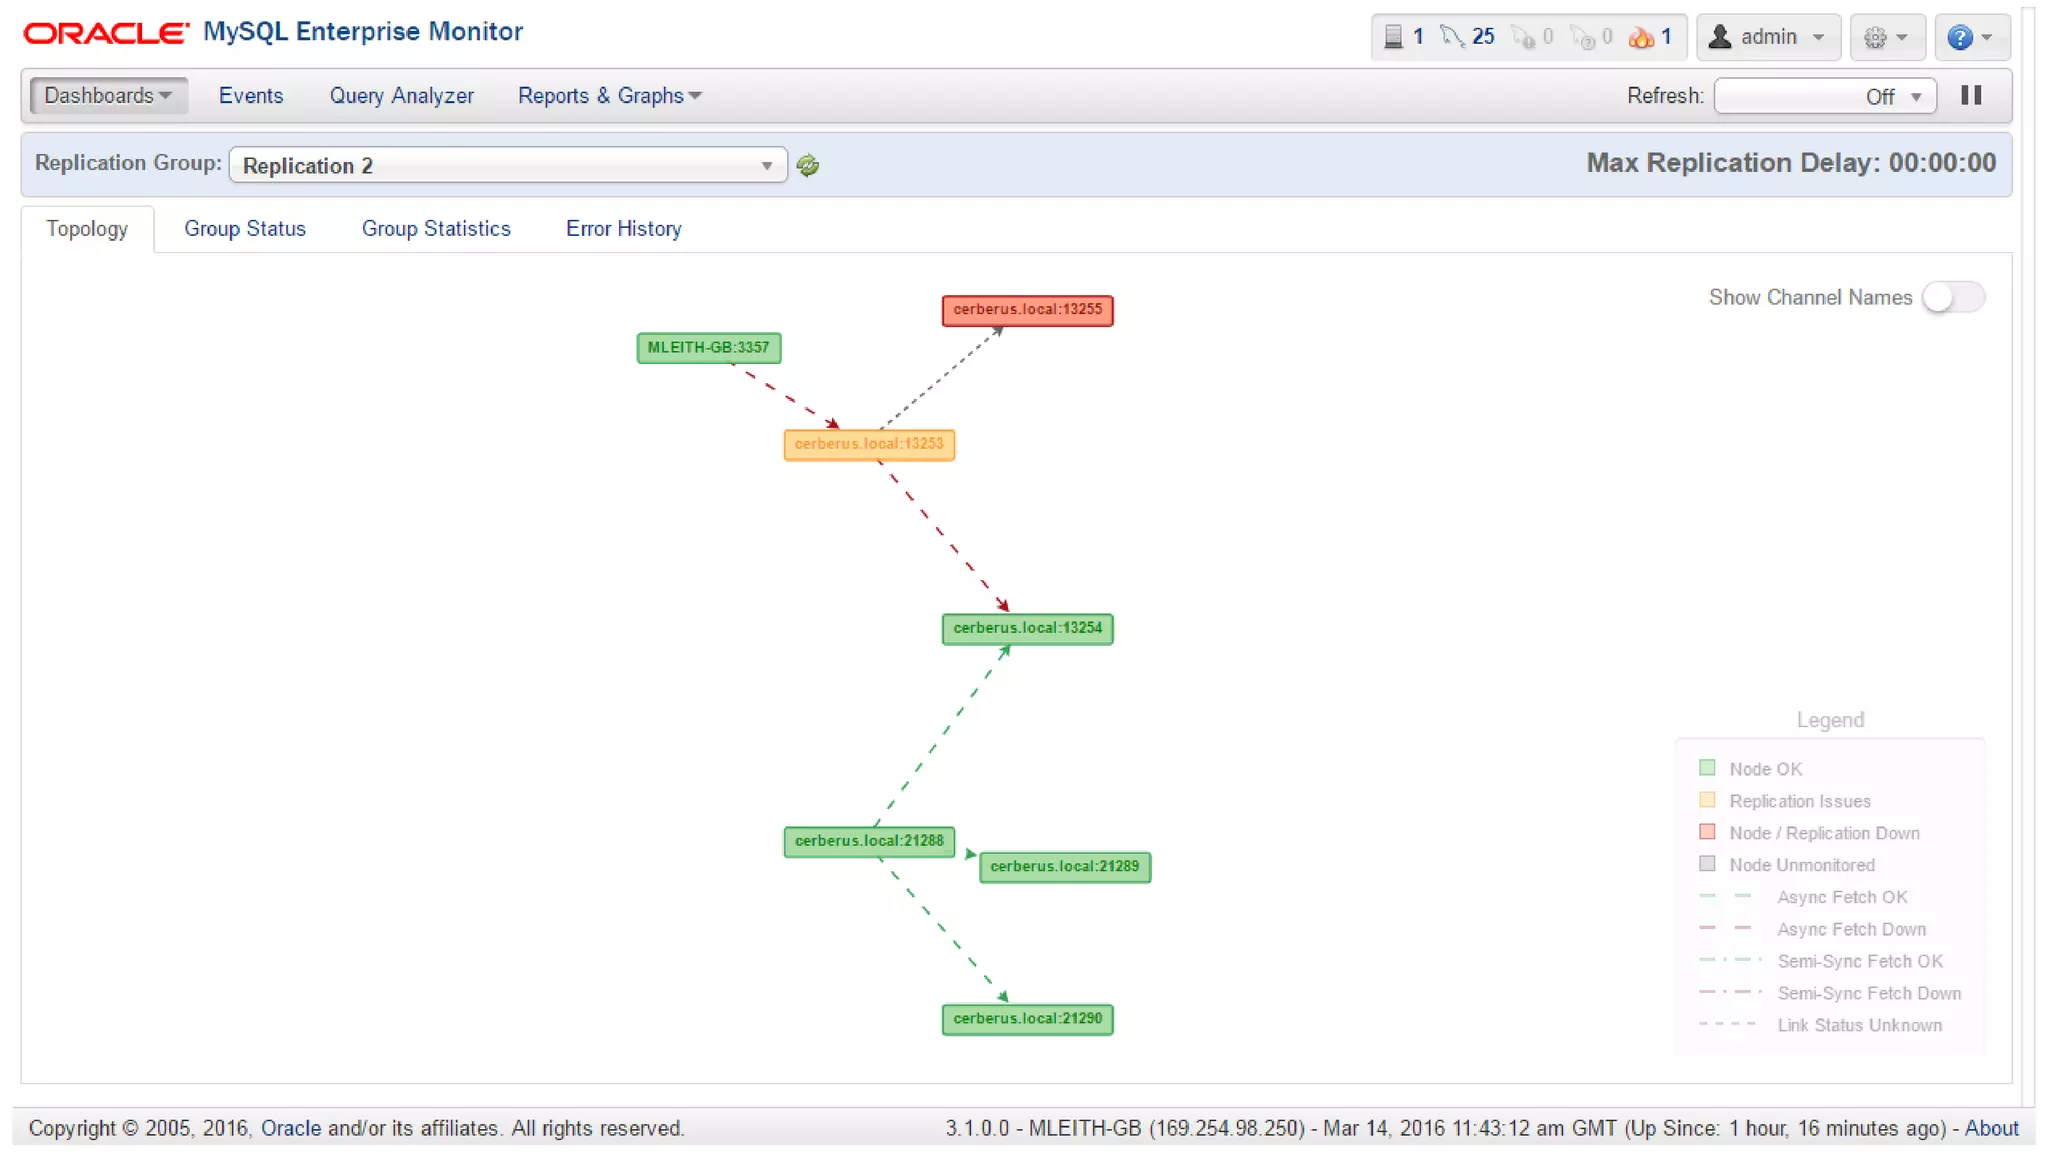Expand the Refresh interval dropdown

(x=1825, y=96)
